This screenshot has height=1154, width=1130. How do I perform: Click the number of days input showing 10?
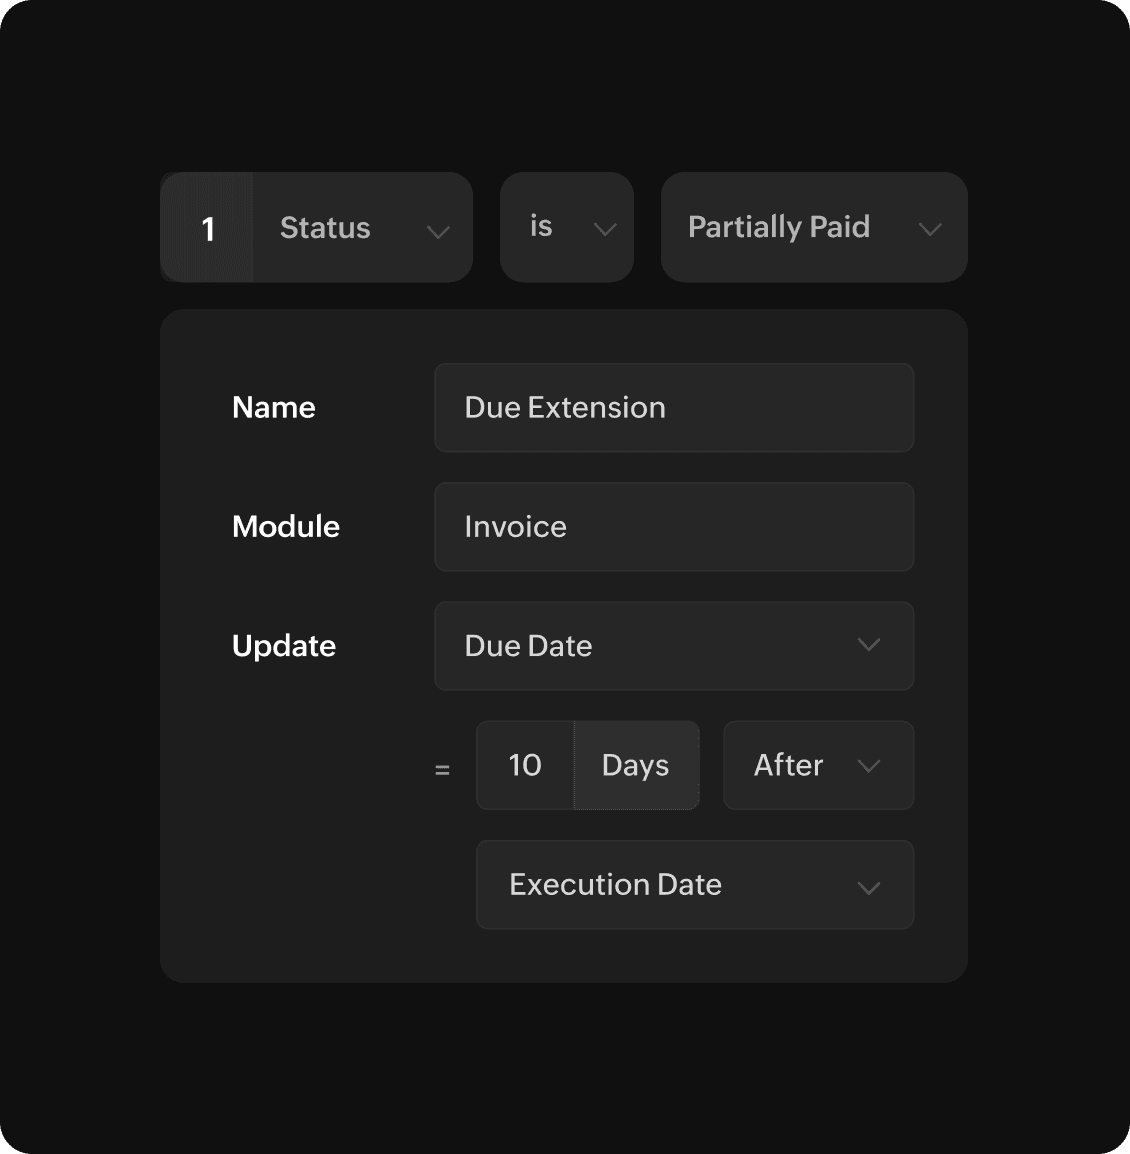tap(525, 765)
